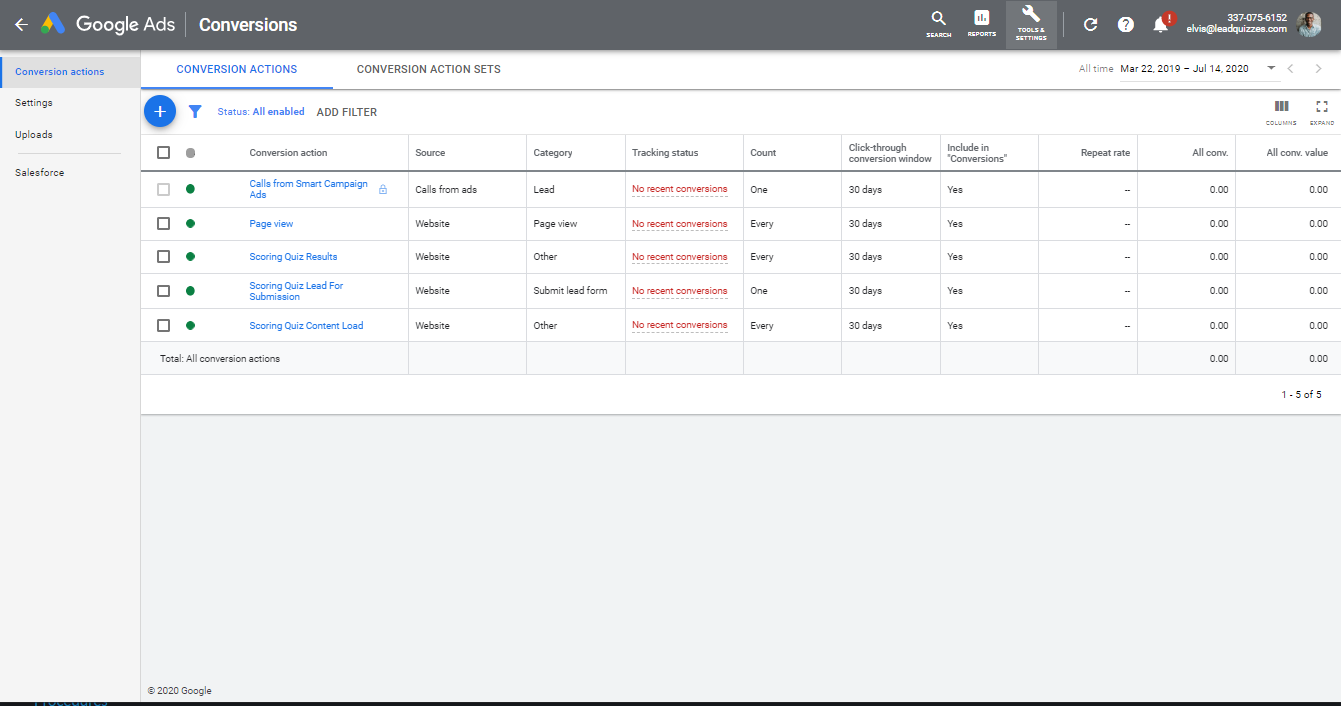This screenshot has width=1341, height=706.
Task: Click No recent conversions for Lead For Submission row
Action: click(680, 291)
